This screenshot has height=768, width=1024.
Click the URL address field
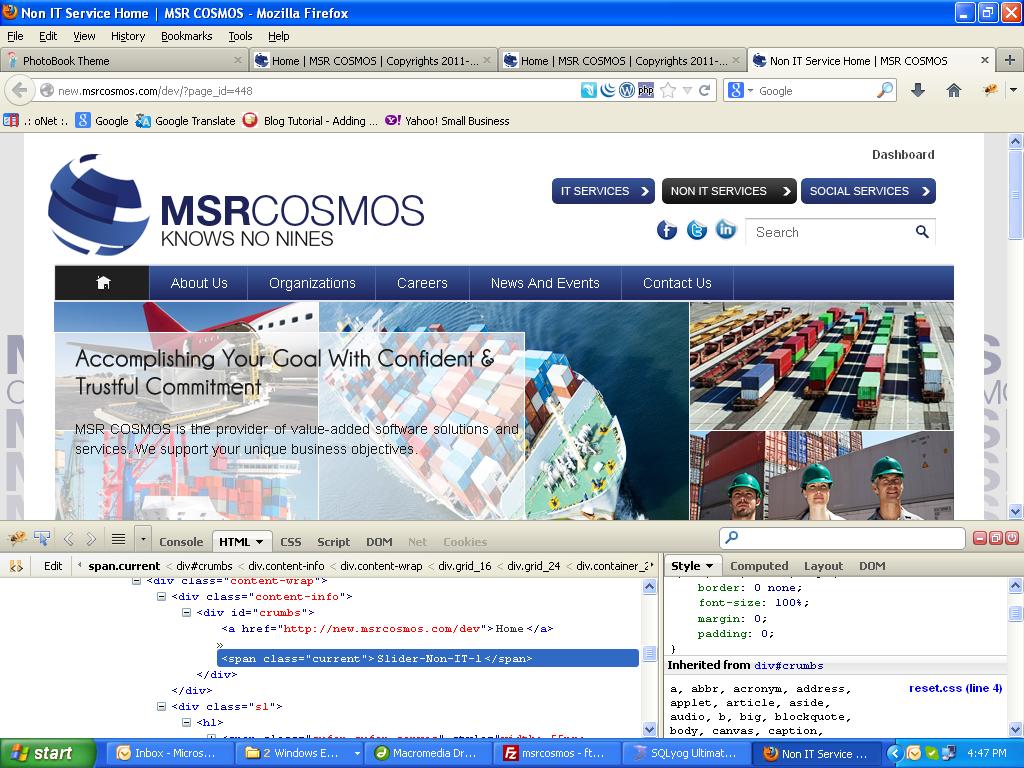pyautogui.click(x=313, y=91)
